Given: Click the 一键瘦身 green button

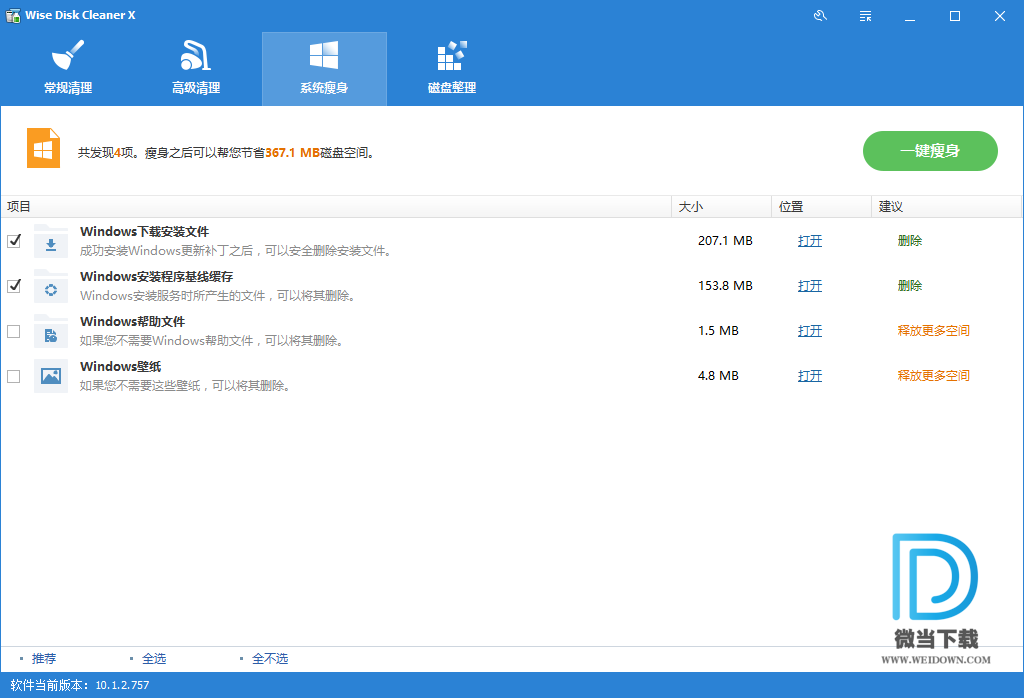Looking at the screenshot, I should pyautogui.click(x=930, y=151).
